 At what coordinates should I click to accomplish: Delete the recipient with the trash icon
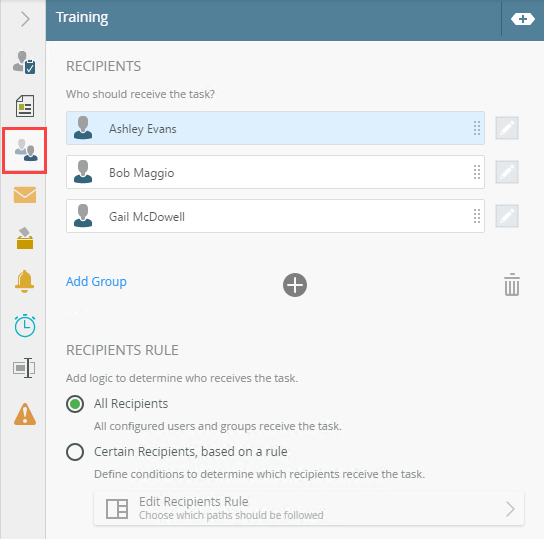pyautogui.click(x=512, y=285)
